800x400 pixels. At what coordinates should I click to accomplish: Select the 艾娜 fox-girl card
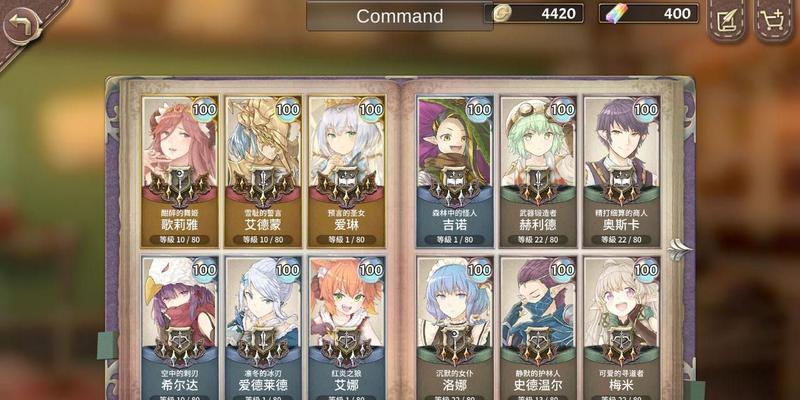pyautogui.click(x=346, y=328)
